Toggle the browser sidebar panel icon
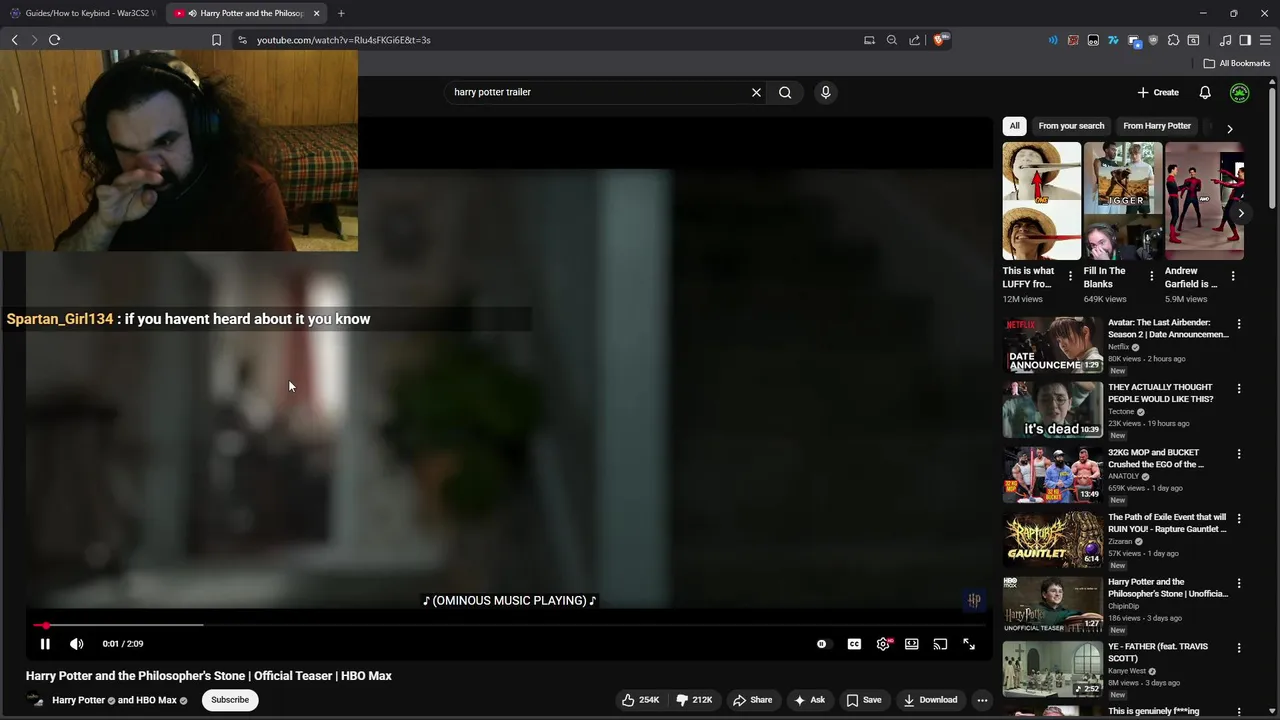This screenshot has height=720, width=1280. point(1245,40)
